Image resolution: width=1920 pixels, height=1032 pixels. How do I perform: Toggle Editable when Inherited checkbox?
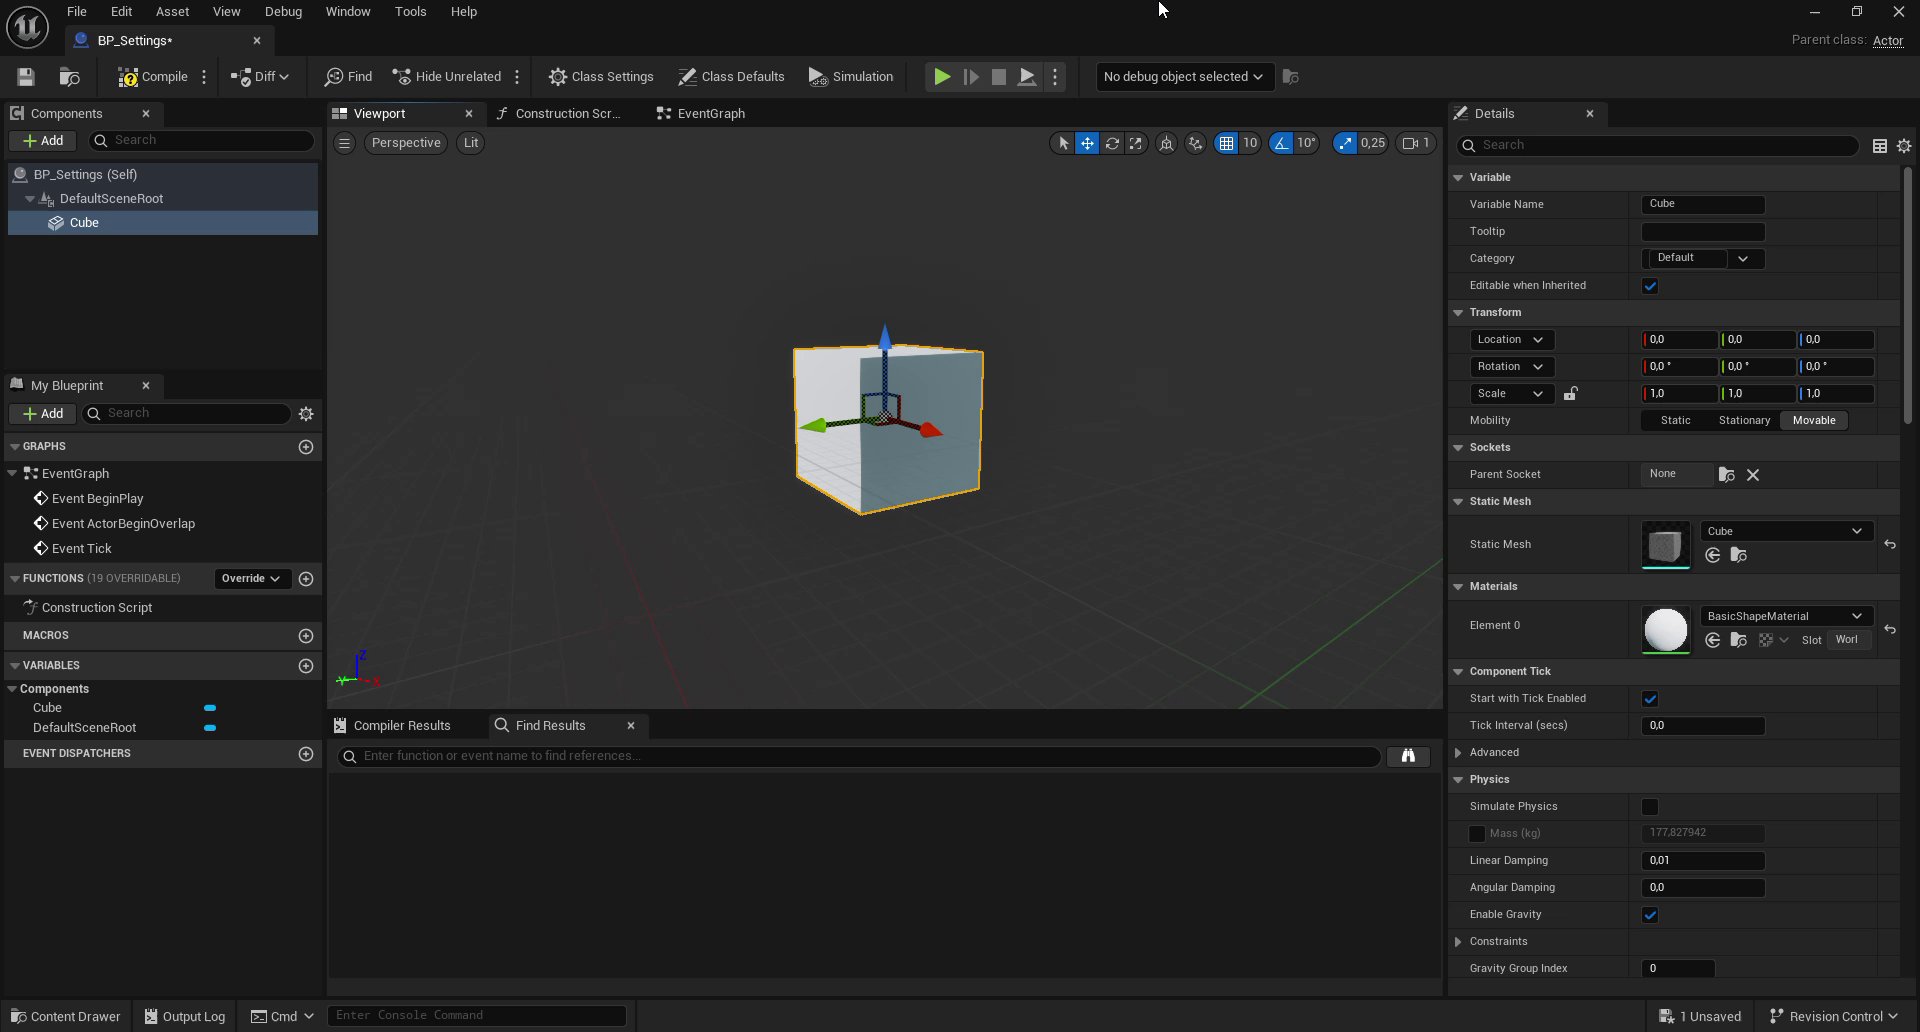tap(1650, 286)
